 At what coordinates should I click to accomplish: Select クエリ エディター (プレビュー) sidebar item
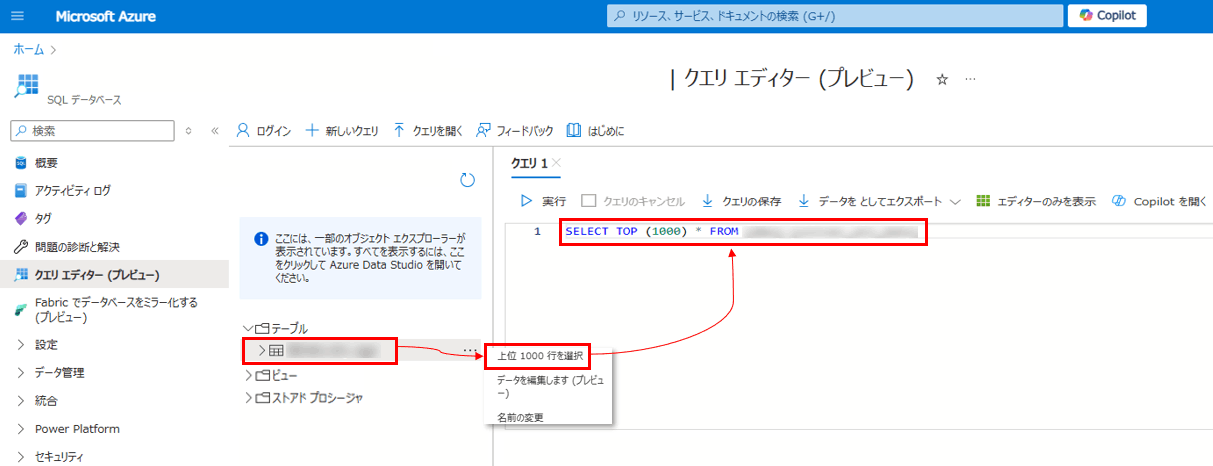tap(114, 275)
